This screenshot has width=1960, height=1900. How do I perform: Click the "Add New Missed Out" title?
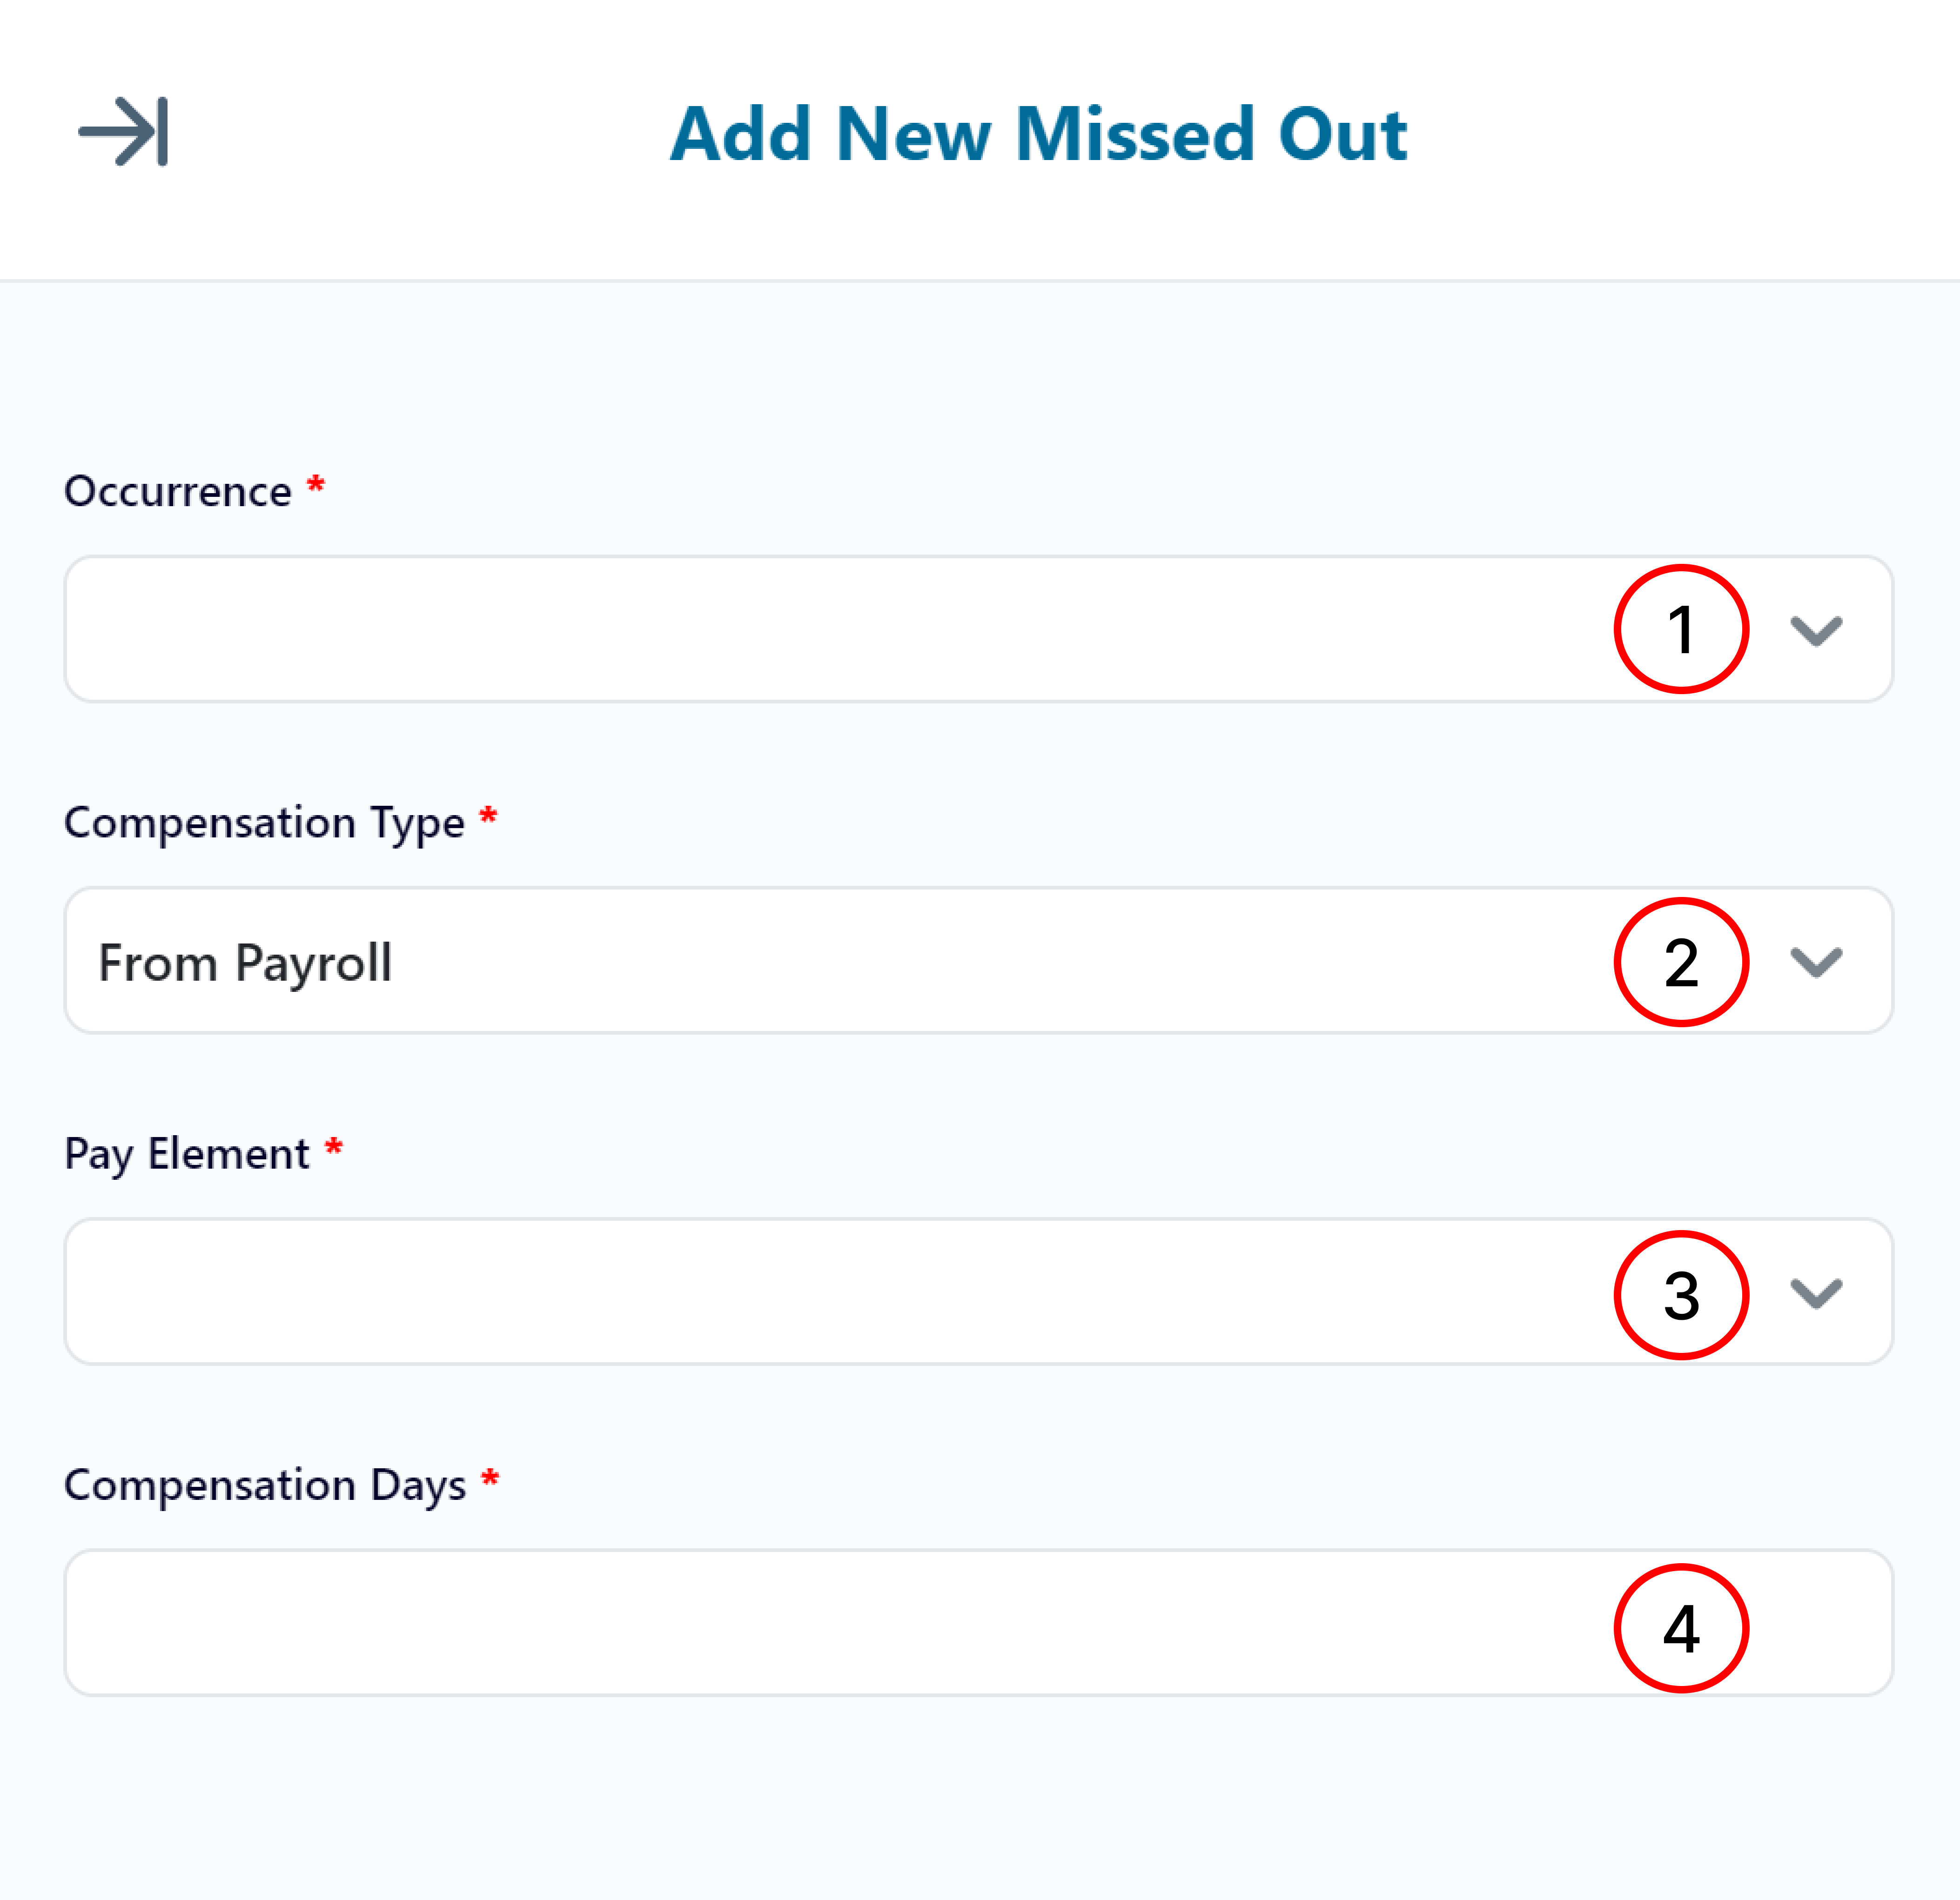[1038, 134]
